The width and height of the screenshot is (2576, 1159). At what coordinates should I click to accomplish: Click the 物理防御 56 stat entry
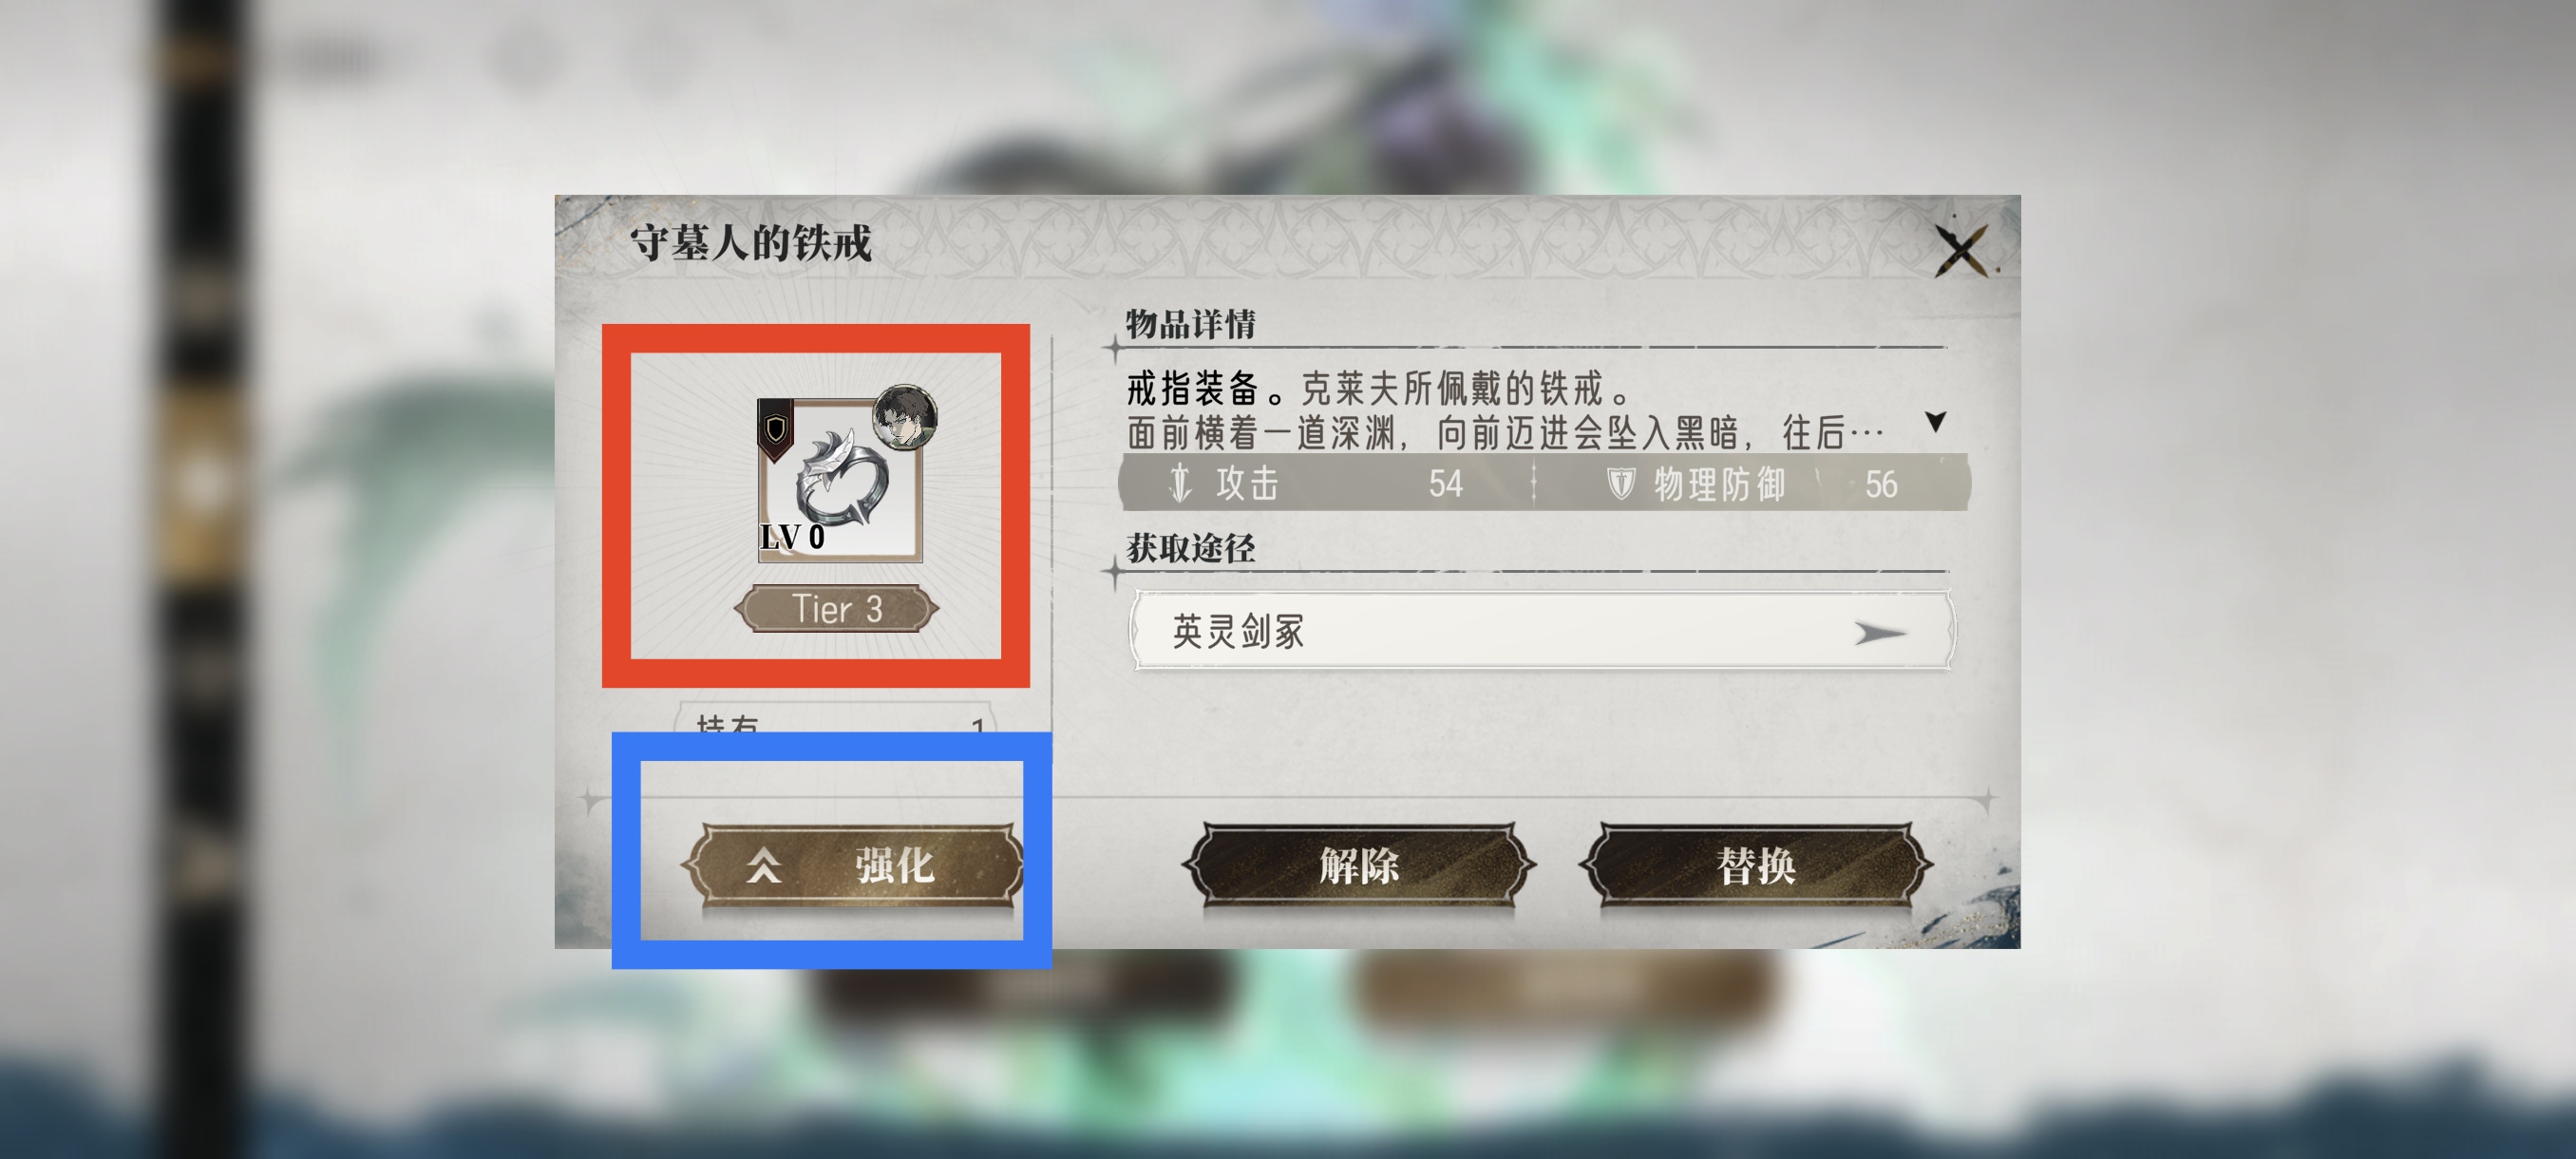(x=1752, y=483)
